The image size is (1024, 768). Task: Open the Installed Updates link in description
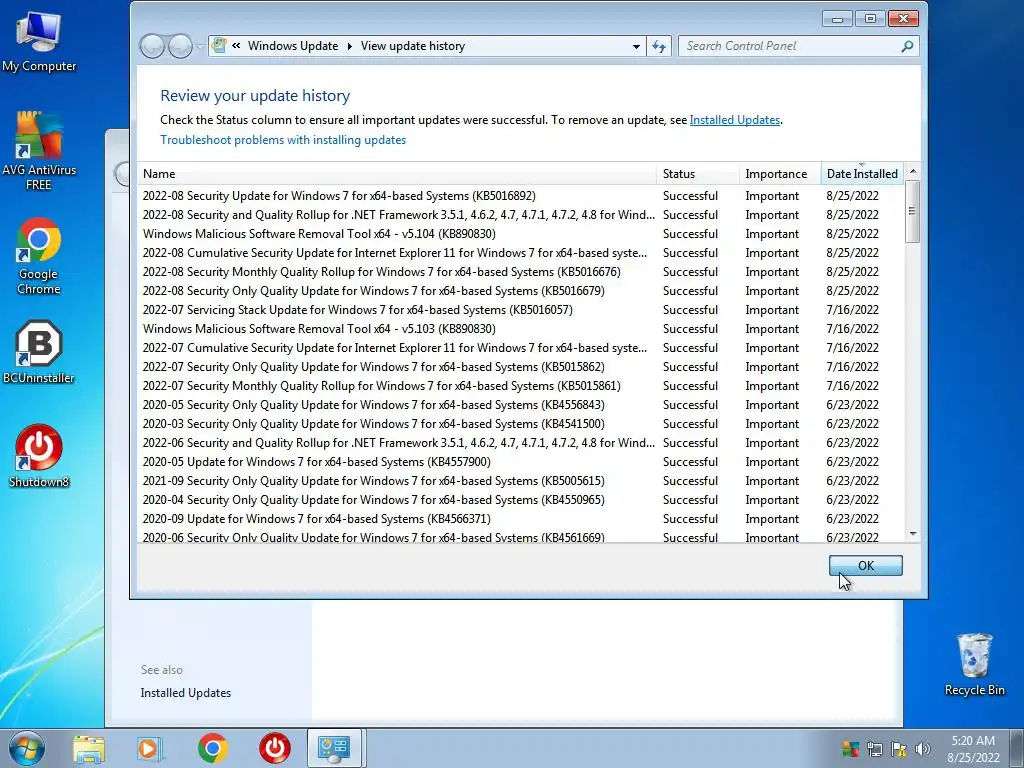pos(735,120)
